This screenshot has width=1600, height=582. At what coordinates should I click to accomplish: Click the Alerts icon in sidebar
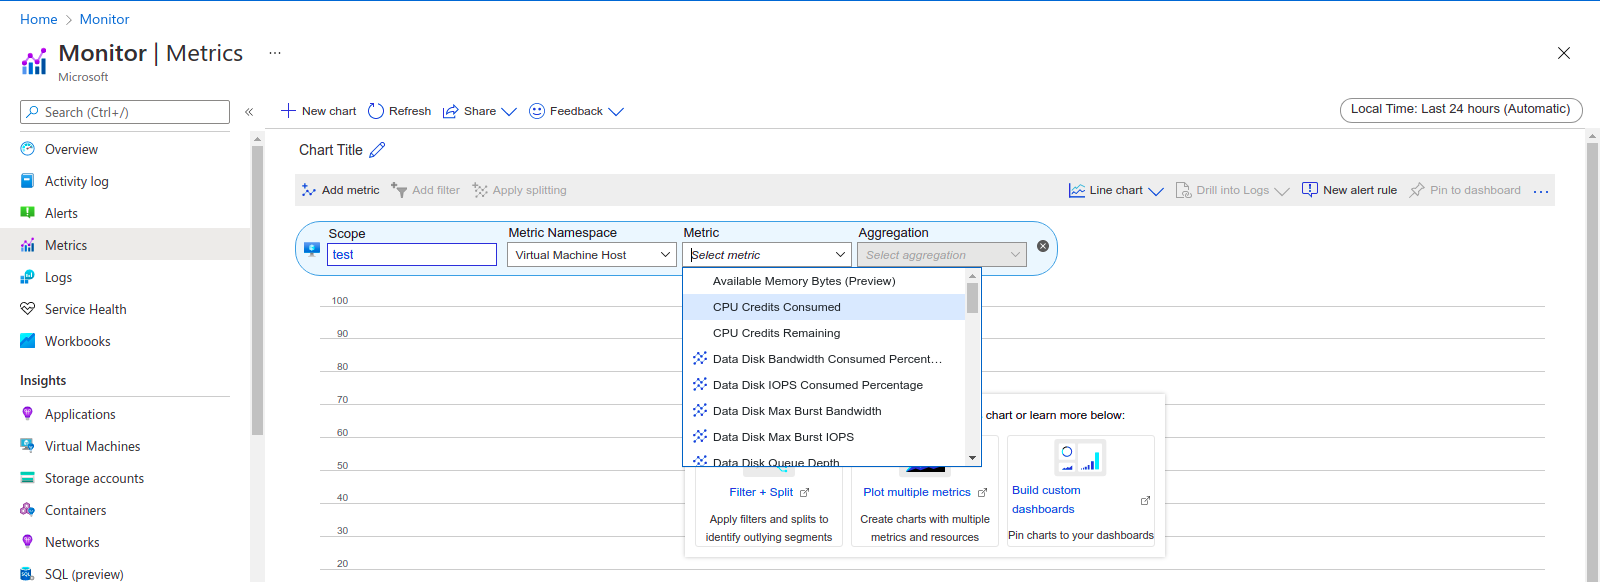coord(27,213)
